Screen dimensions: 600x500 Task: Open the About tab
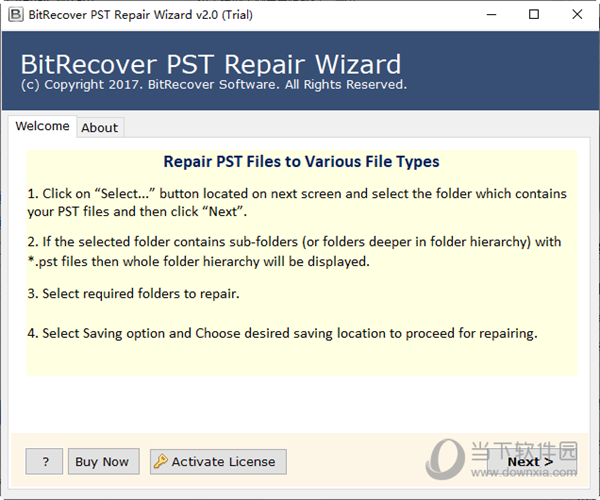pos(99,127)
